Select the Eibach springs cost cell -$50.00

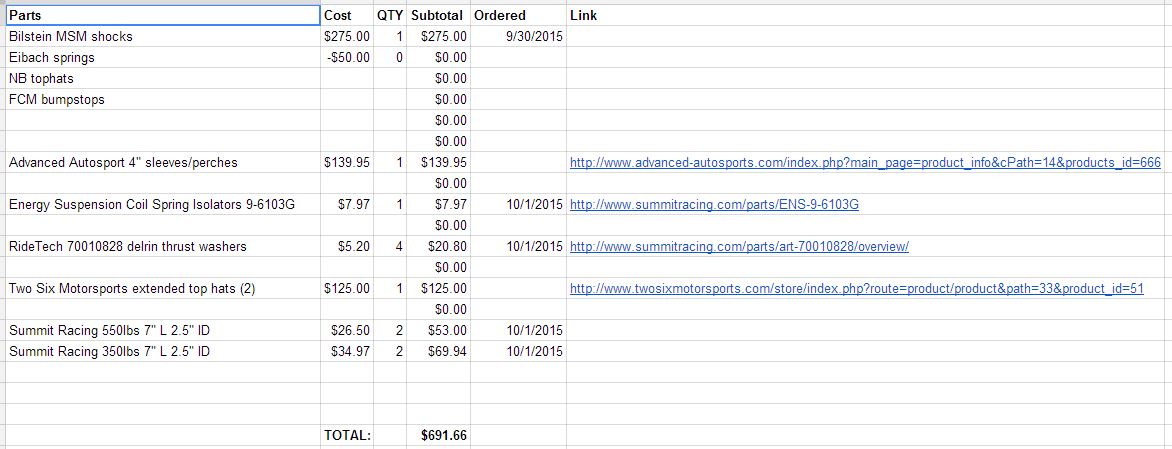[346, 57]
